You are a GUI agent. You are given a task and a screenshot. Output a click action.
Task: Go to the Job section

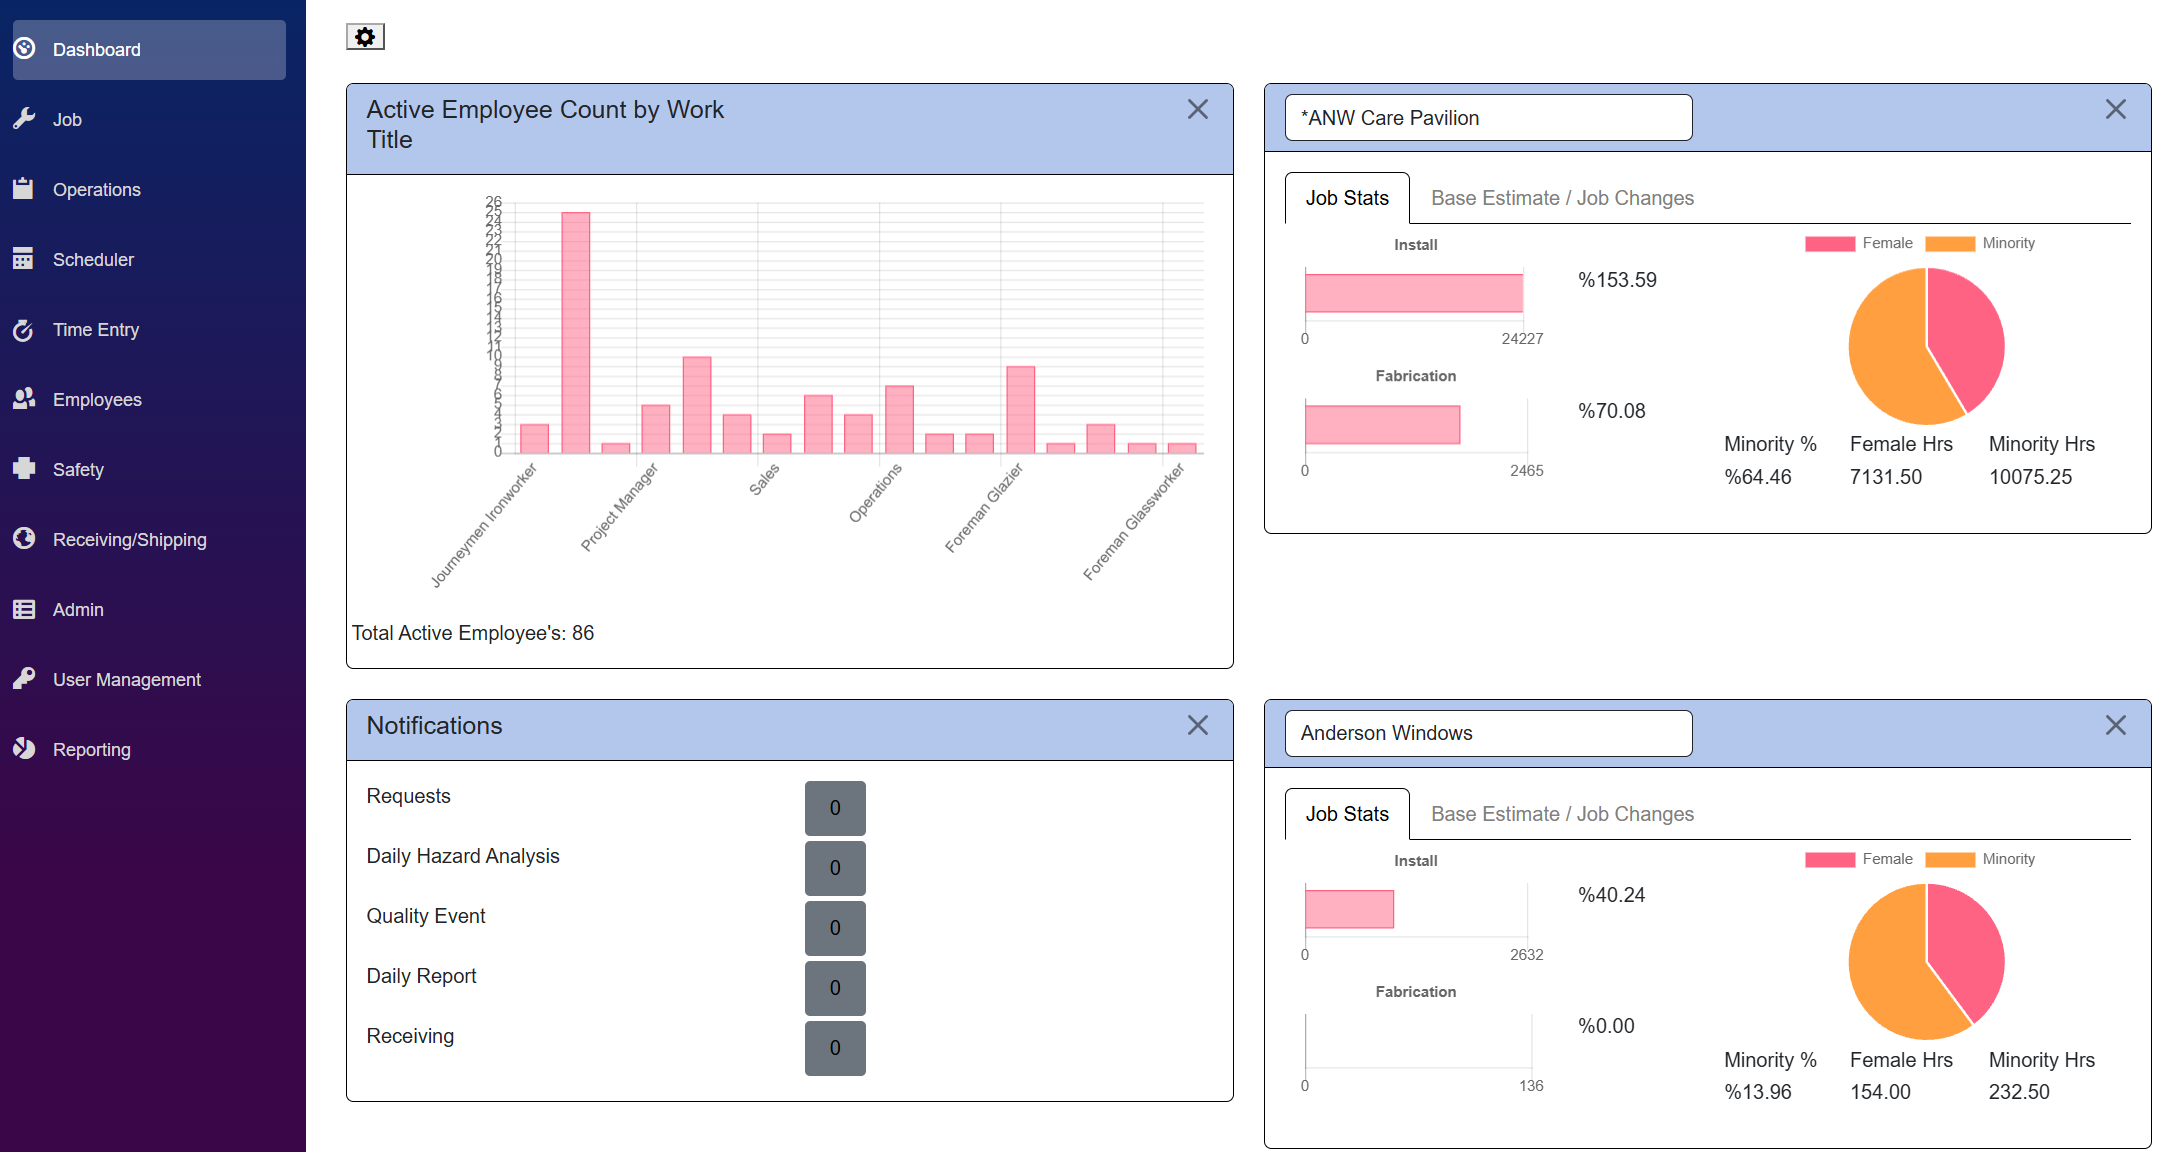[67, 119]
